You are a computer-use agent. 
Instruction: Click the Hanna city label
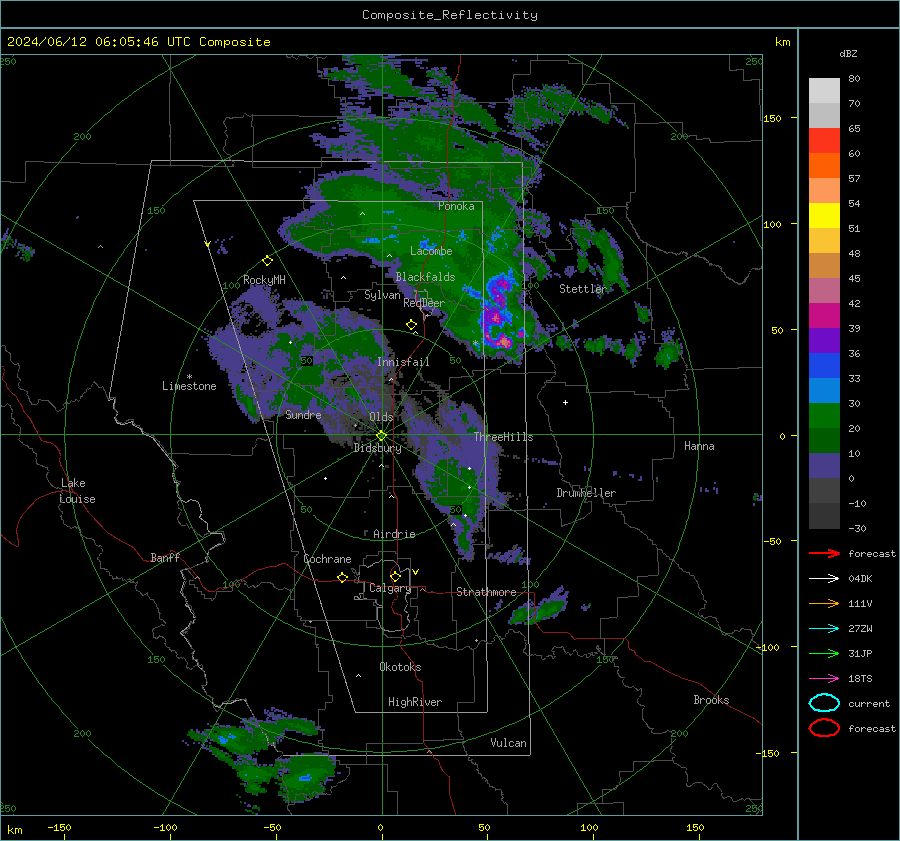[x=699, y=446]
